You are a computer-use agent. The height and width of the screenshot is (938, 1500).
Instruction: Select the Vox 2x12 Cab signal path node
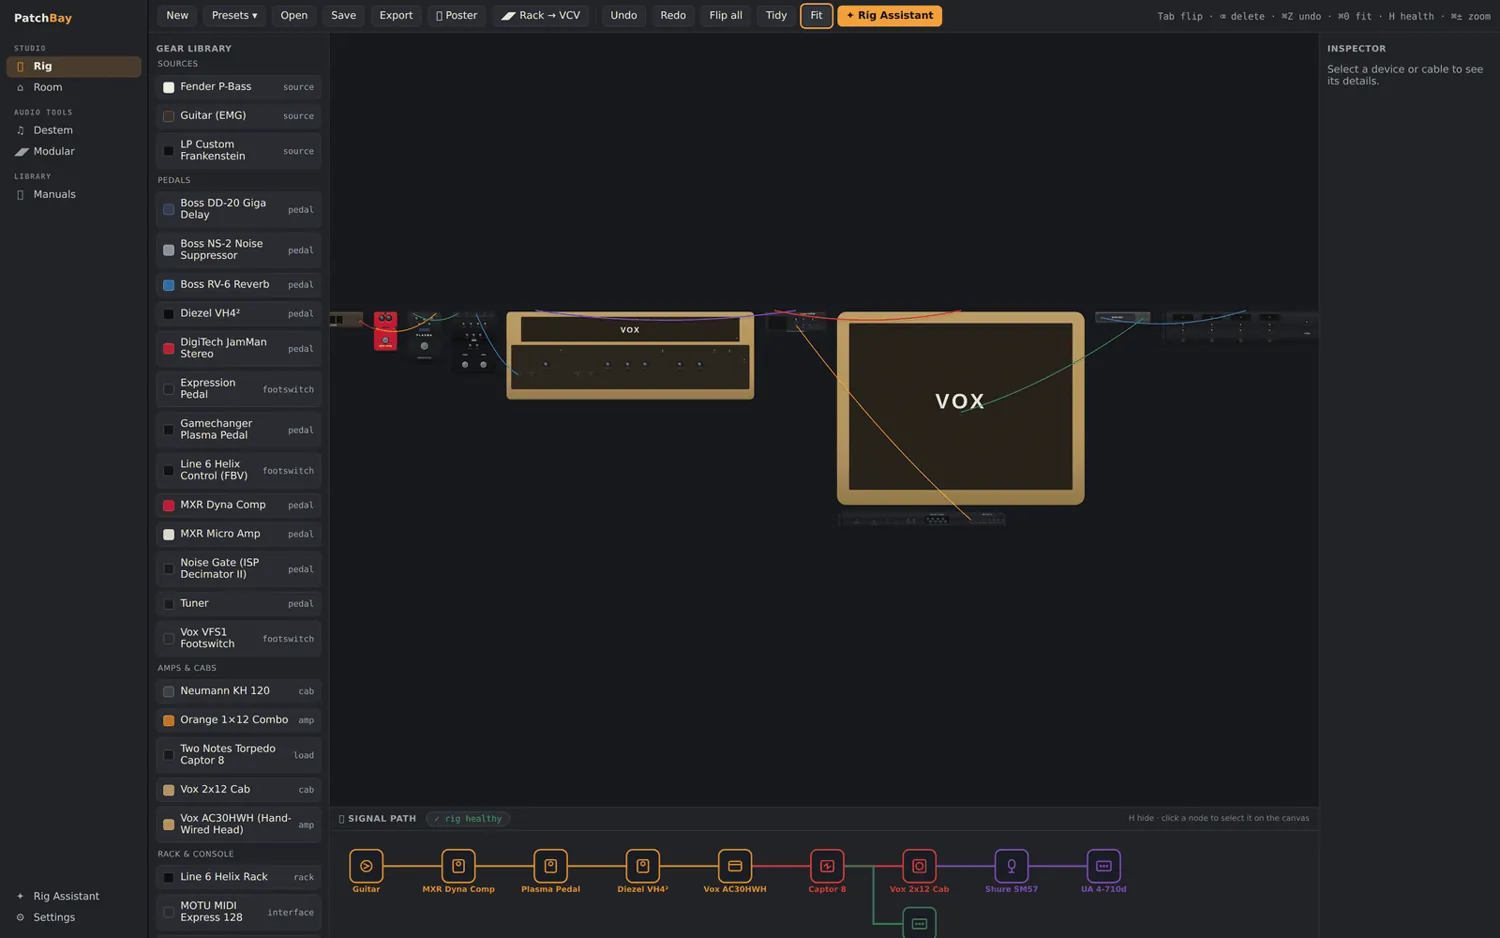click(919, 866)
